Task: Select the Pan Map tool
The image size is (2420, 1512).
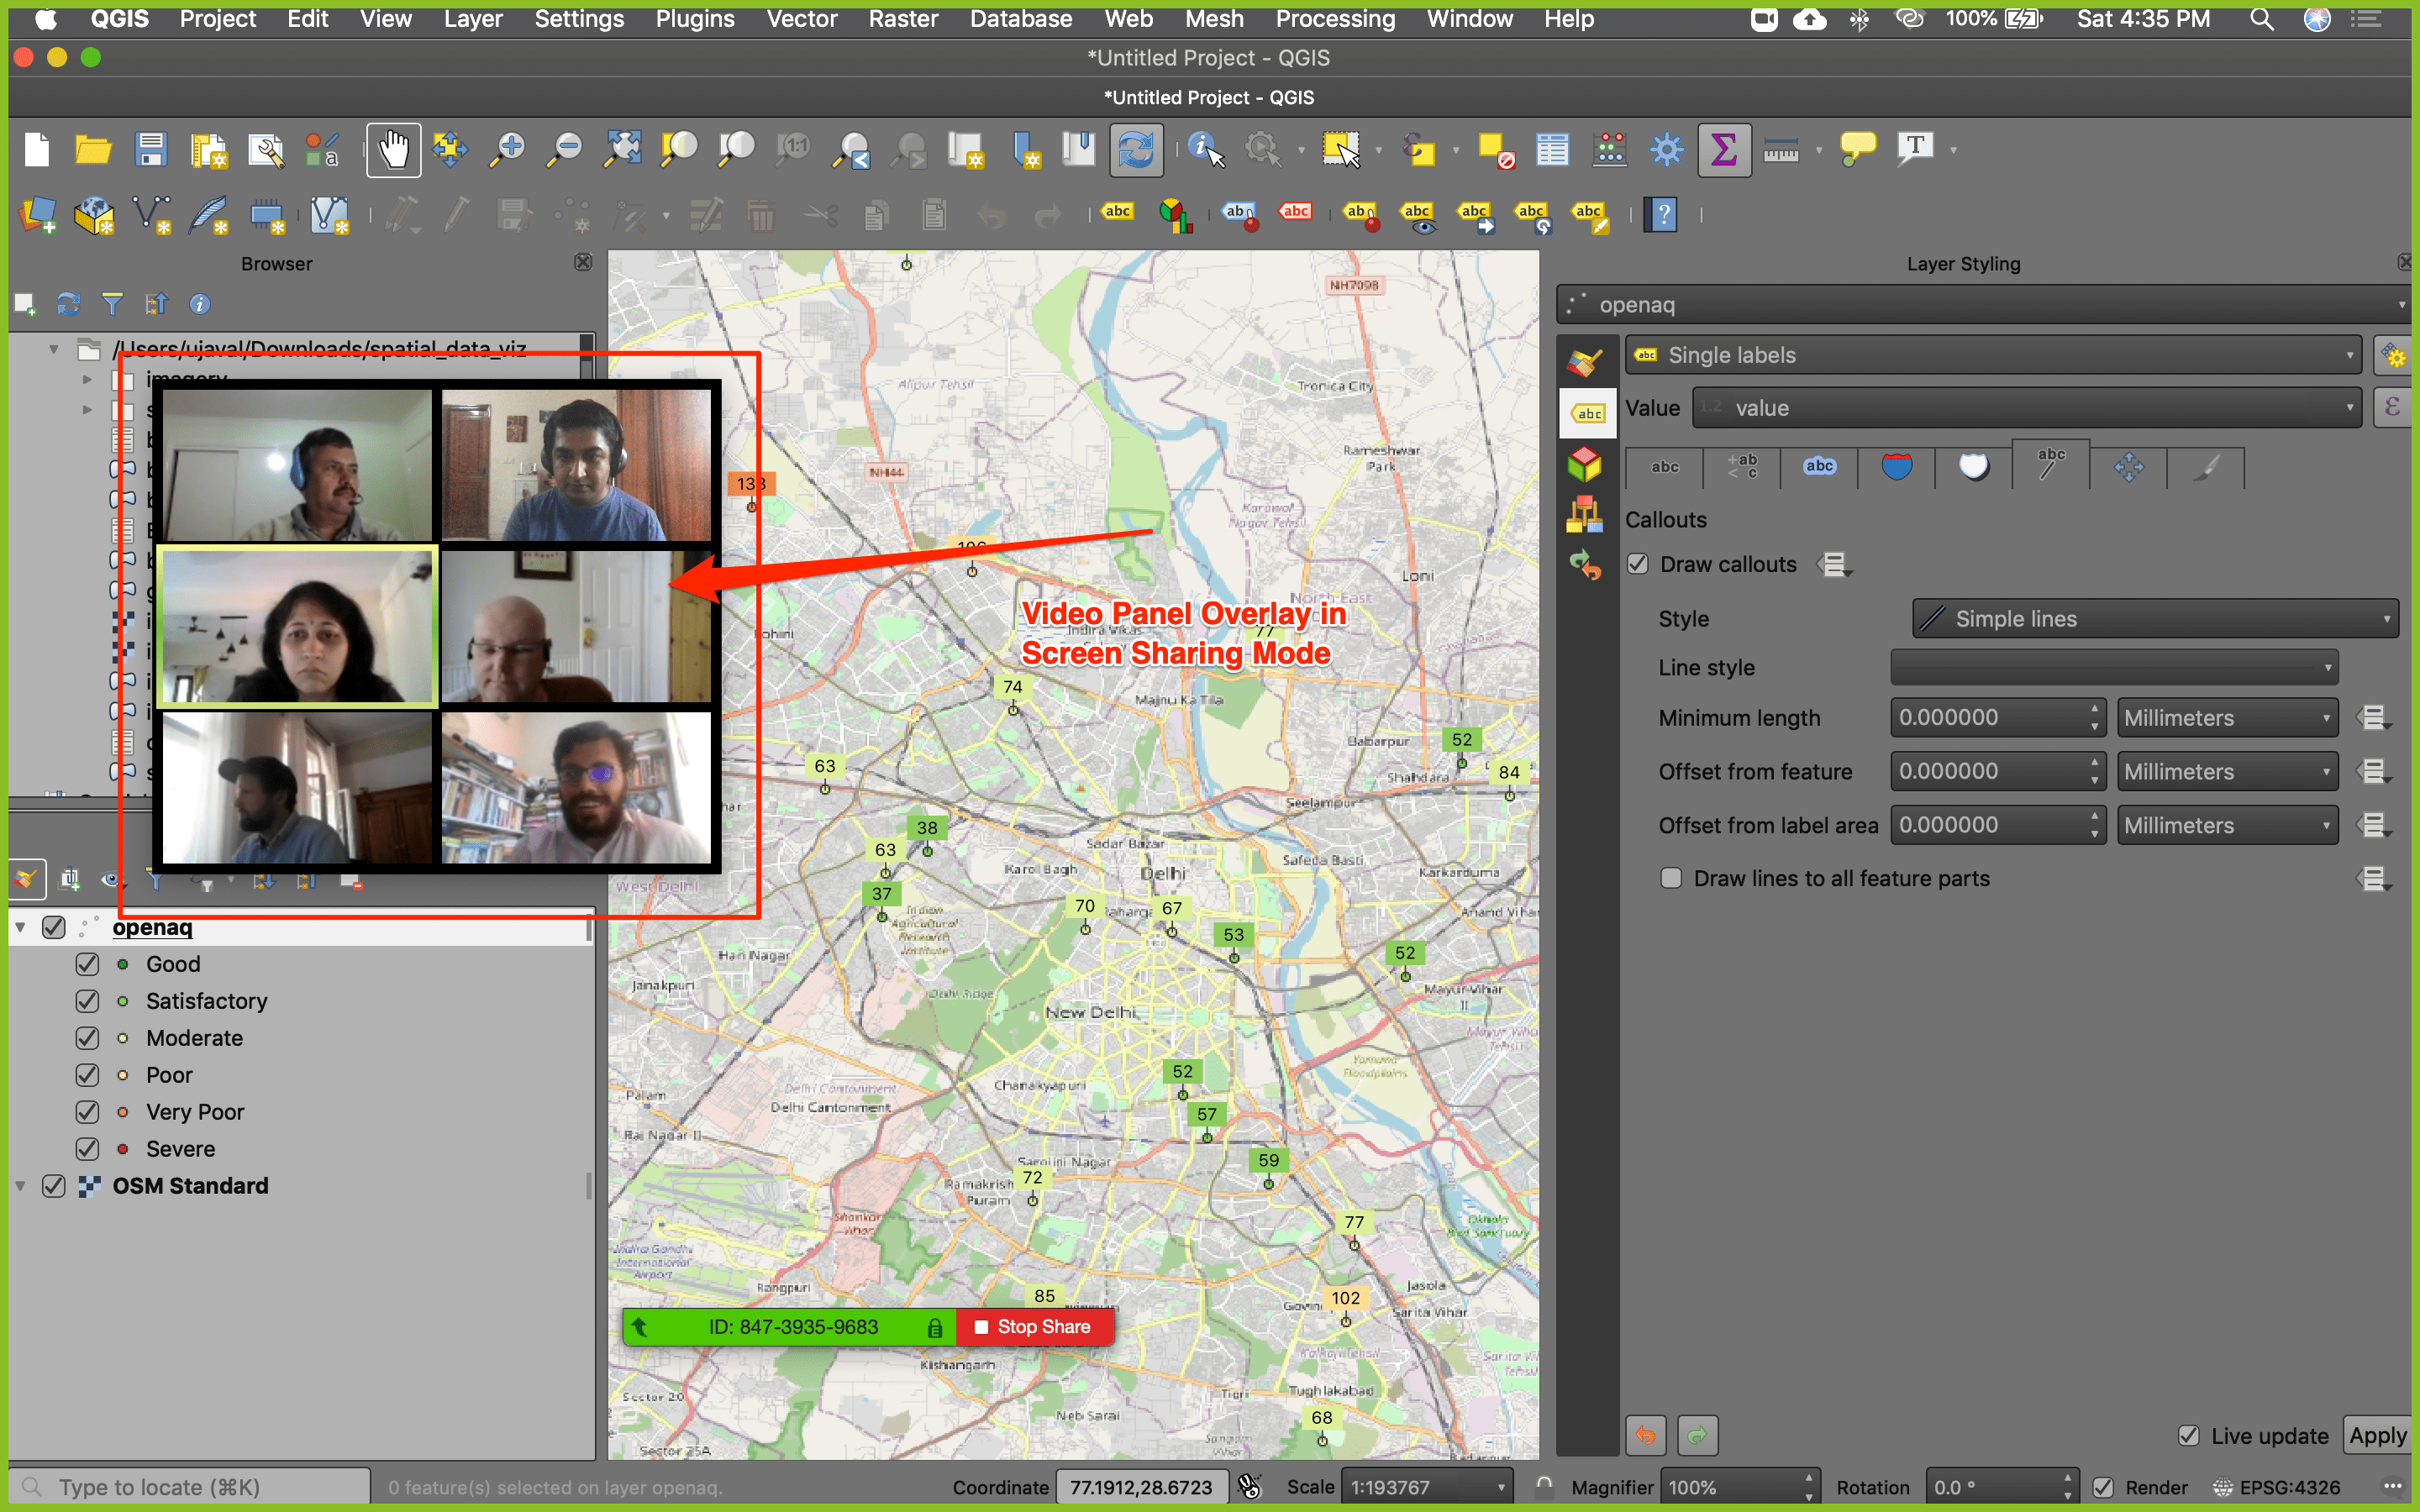Action: tap(393, 149)
